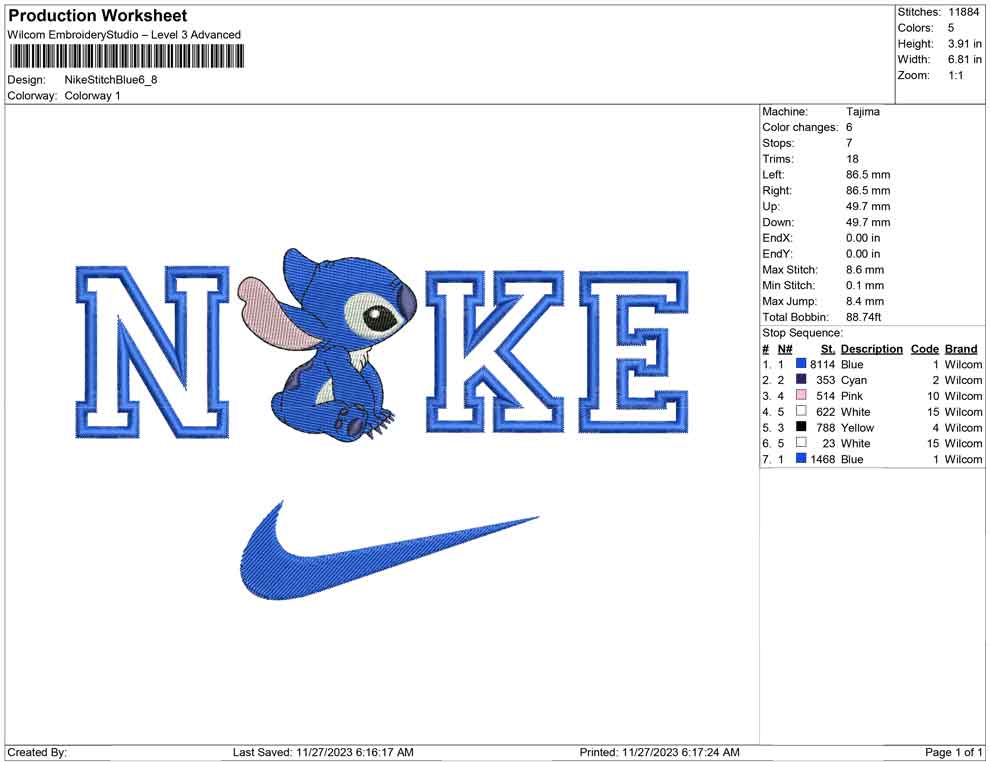The width and height of the screenshot is (990, 762).
Task: Click the white swatch beside 23 stitches
Action: pyautogui.click(x=801, y=443)
